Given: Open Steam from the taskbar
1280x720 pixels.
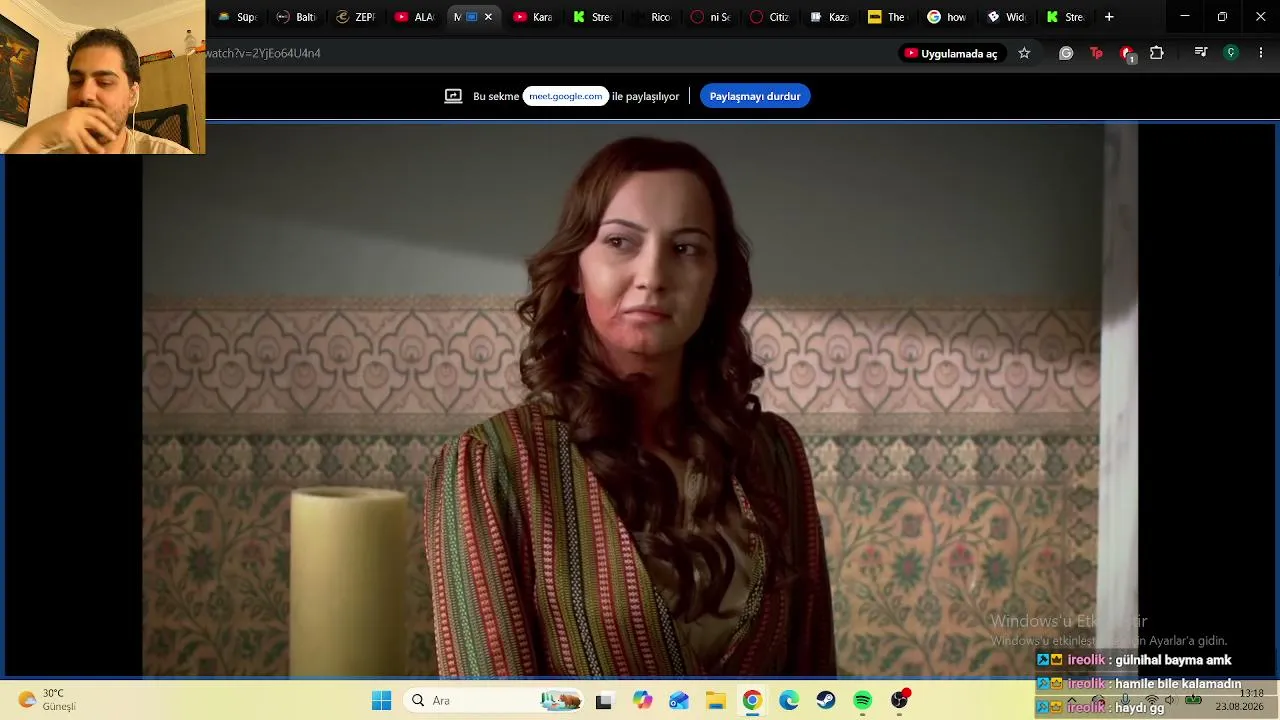Looking at the screenshot, I should 826,701.
